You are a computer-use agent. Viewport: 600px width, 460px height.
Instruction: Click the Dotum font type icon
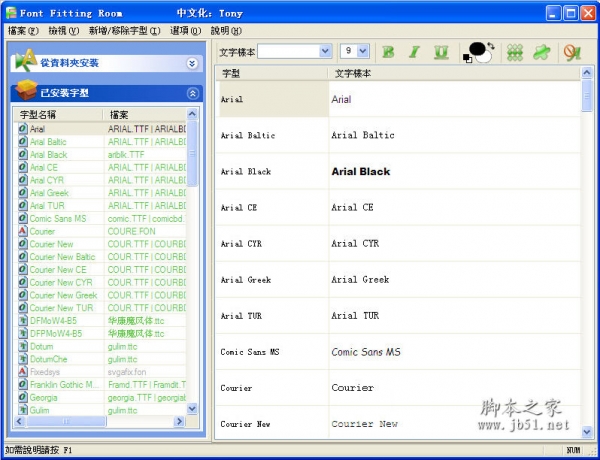tap(23, 346)
